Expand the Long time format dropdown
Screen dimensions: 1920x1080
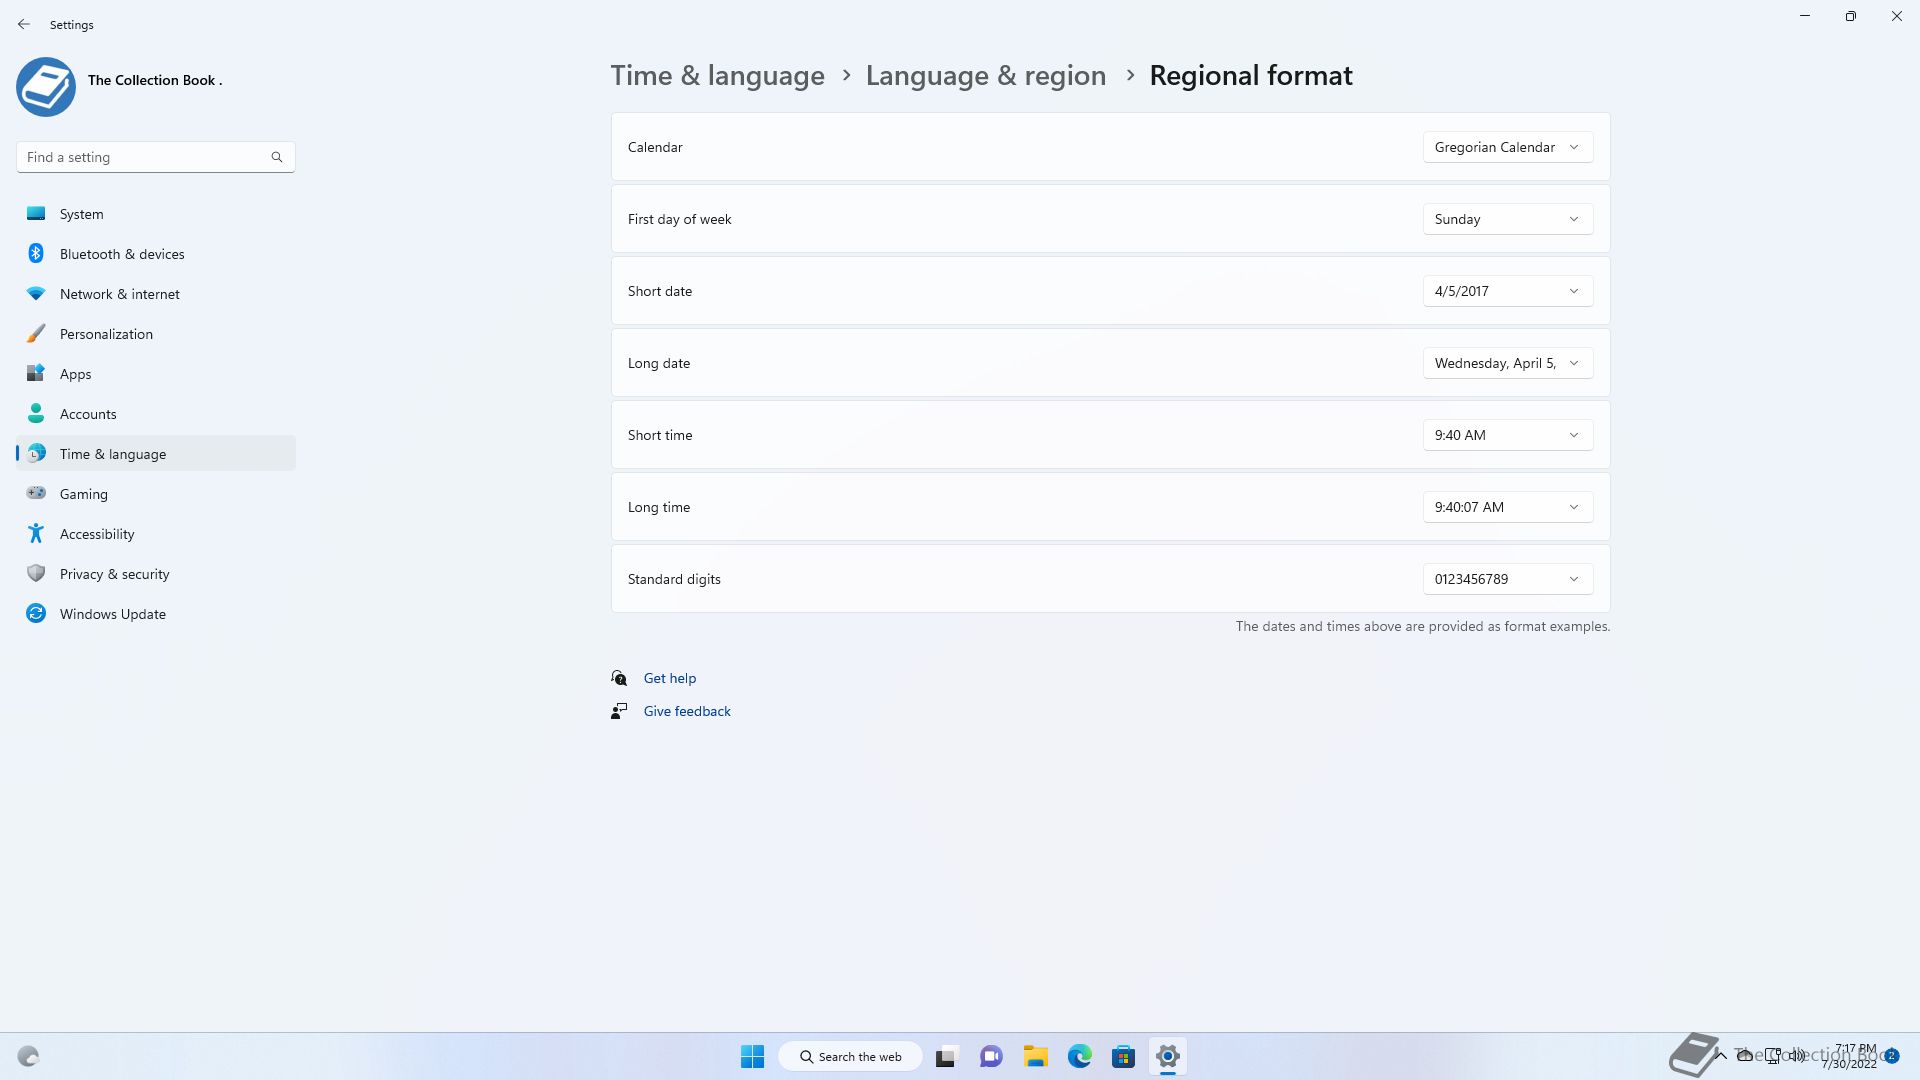(1508, 507)
